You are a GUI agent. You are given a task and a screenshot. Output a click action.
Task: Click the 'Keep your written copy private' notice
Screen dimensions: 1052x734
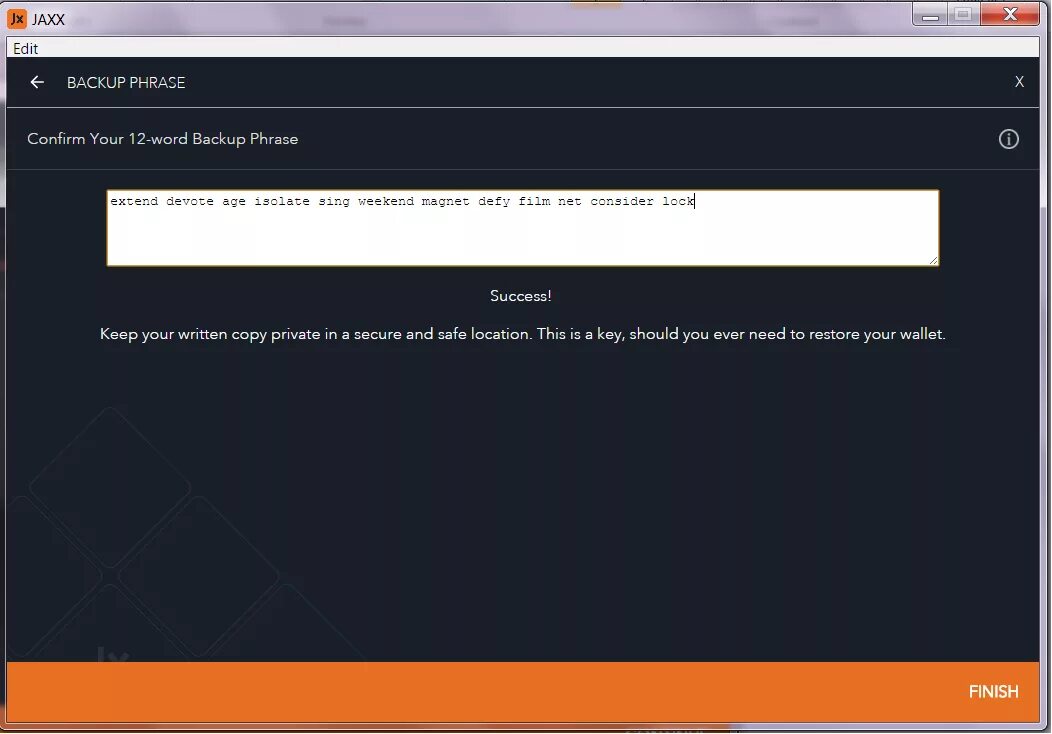tap(523, 334)
